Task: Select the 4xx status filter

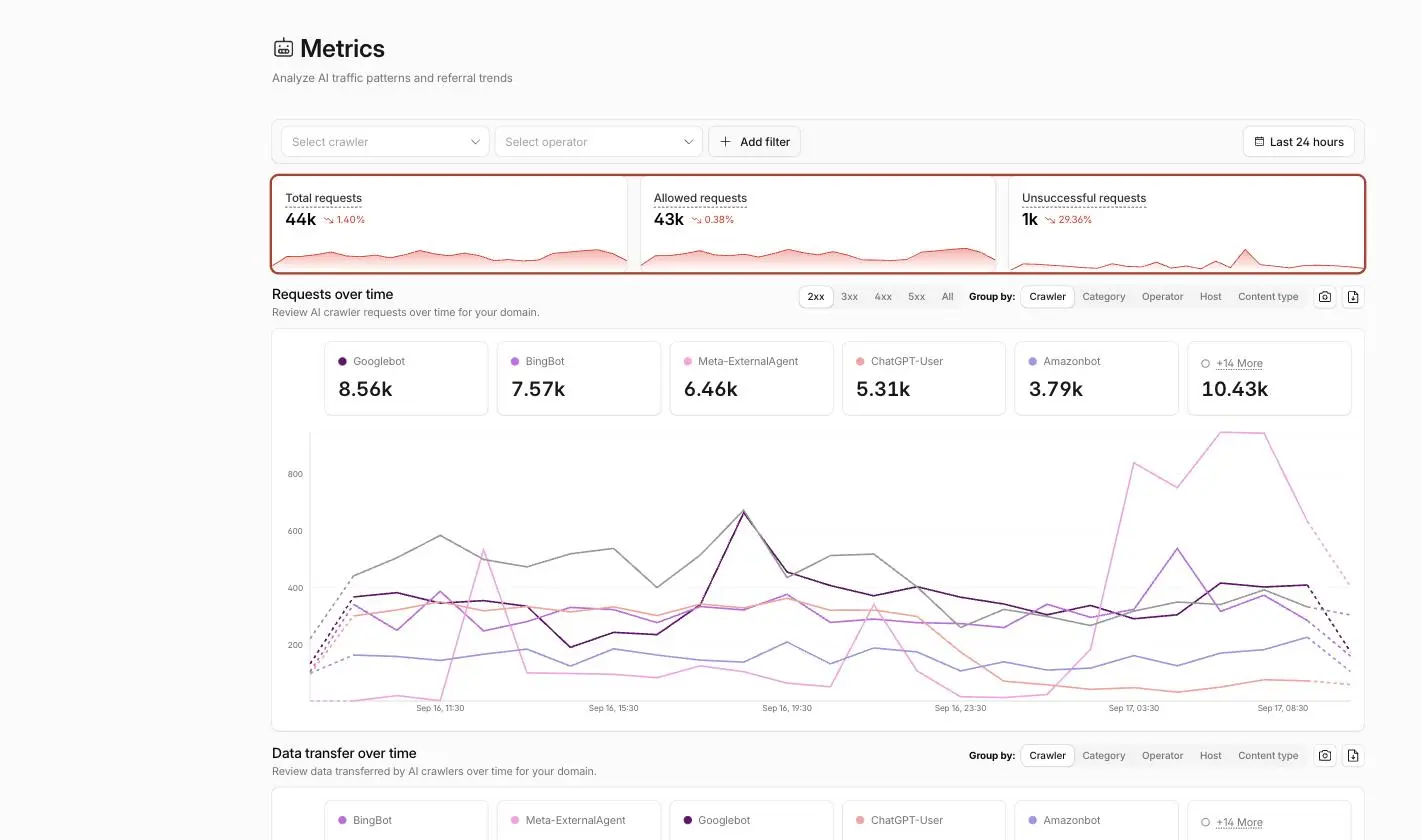Action: [883, 297]
